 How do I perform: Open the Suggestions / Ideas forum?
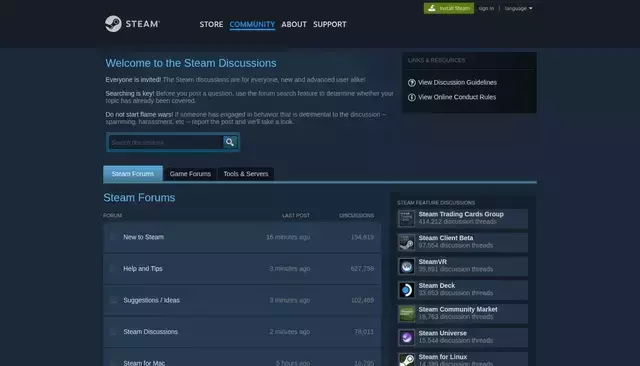click(151, 300)
